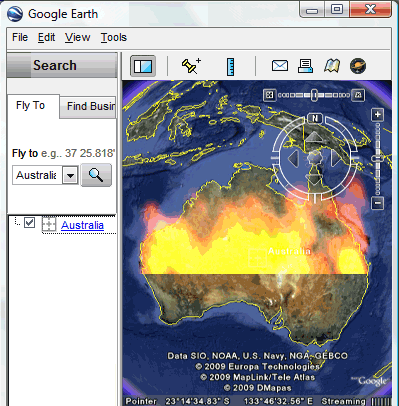Click the print icon in toolbar
The width and height of the screenshot is (399, 406).
pos(305,66)
